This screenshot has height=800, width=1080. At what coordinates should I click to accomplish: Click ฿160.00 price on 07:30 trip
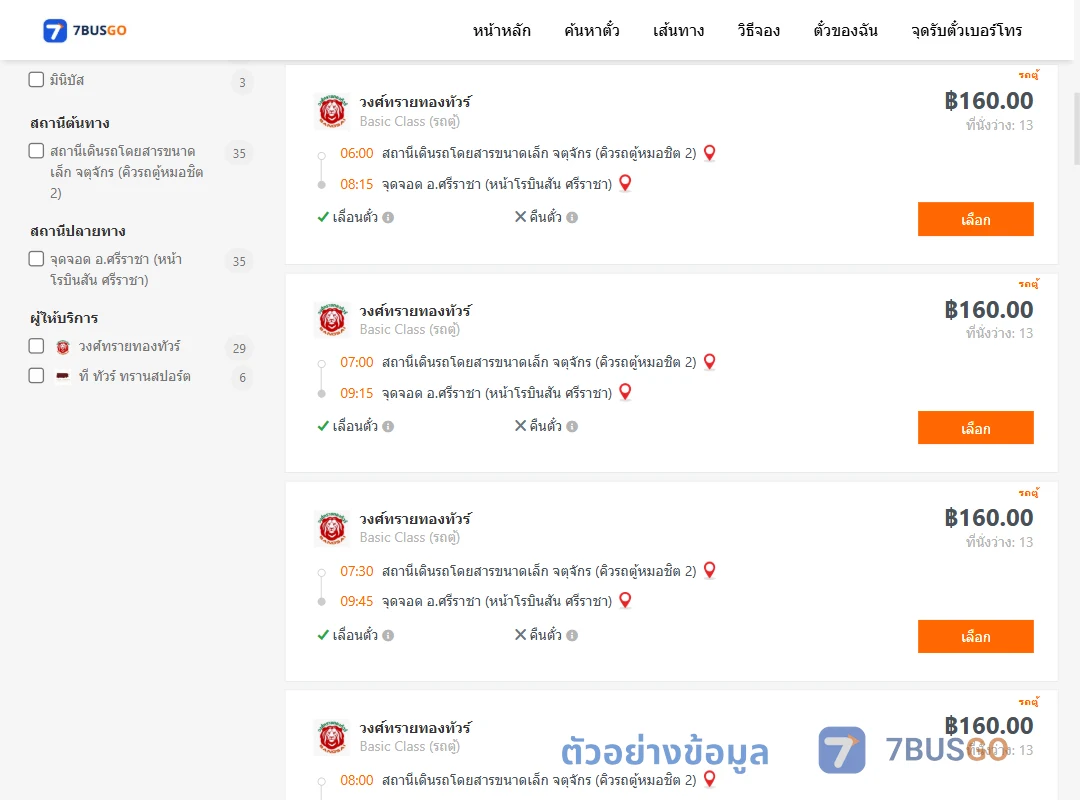[x=988, y=518]
